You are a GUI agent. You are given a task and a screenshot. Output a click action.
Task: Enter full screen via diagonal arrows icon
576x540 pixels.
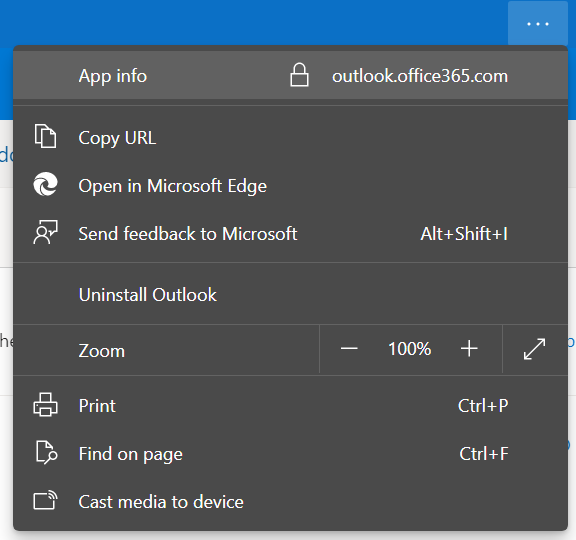click(534, 349)
